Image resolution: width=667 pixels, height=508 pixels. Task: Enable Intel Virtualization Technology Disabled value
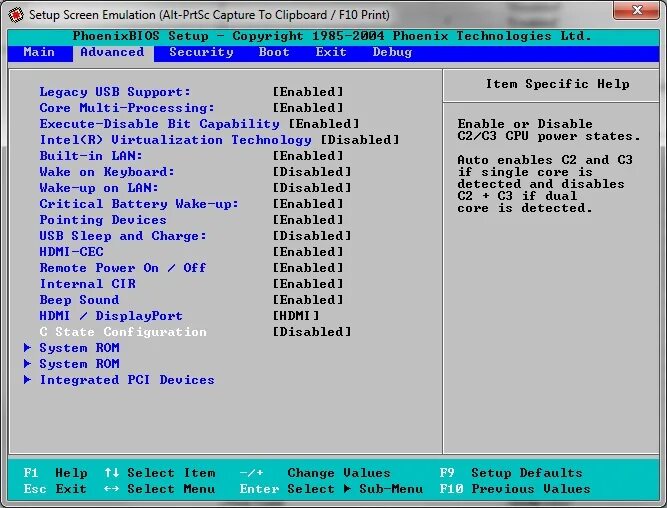[x=360, y=140]
